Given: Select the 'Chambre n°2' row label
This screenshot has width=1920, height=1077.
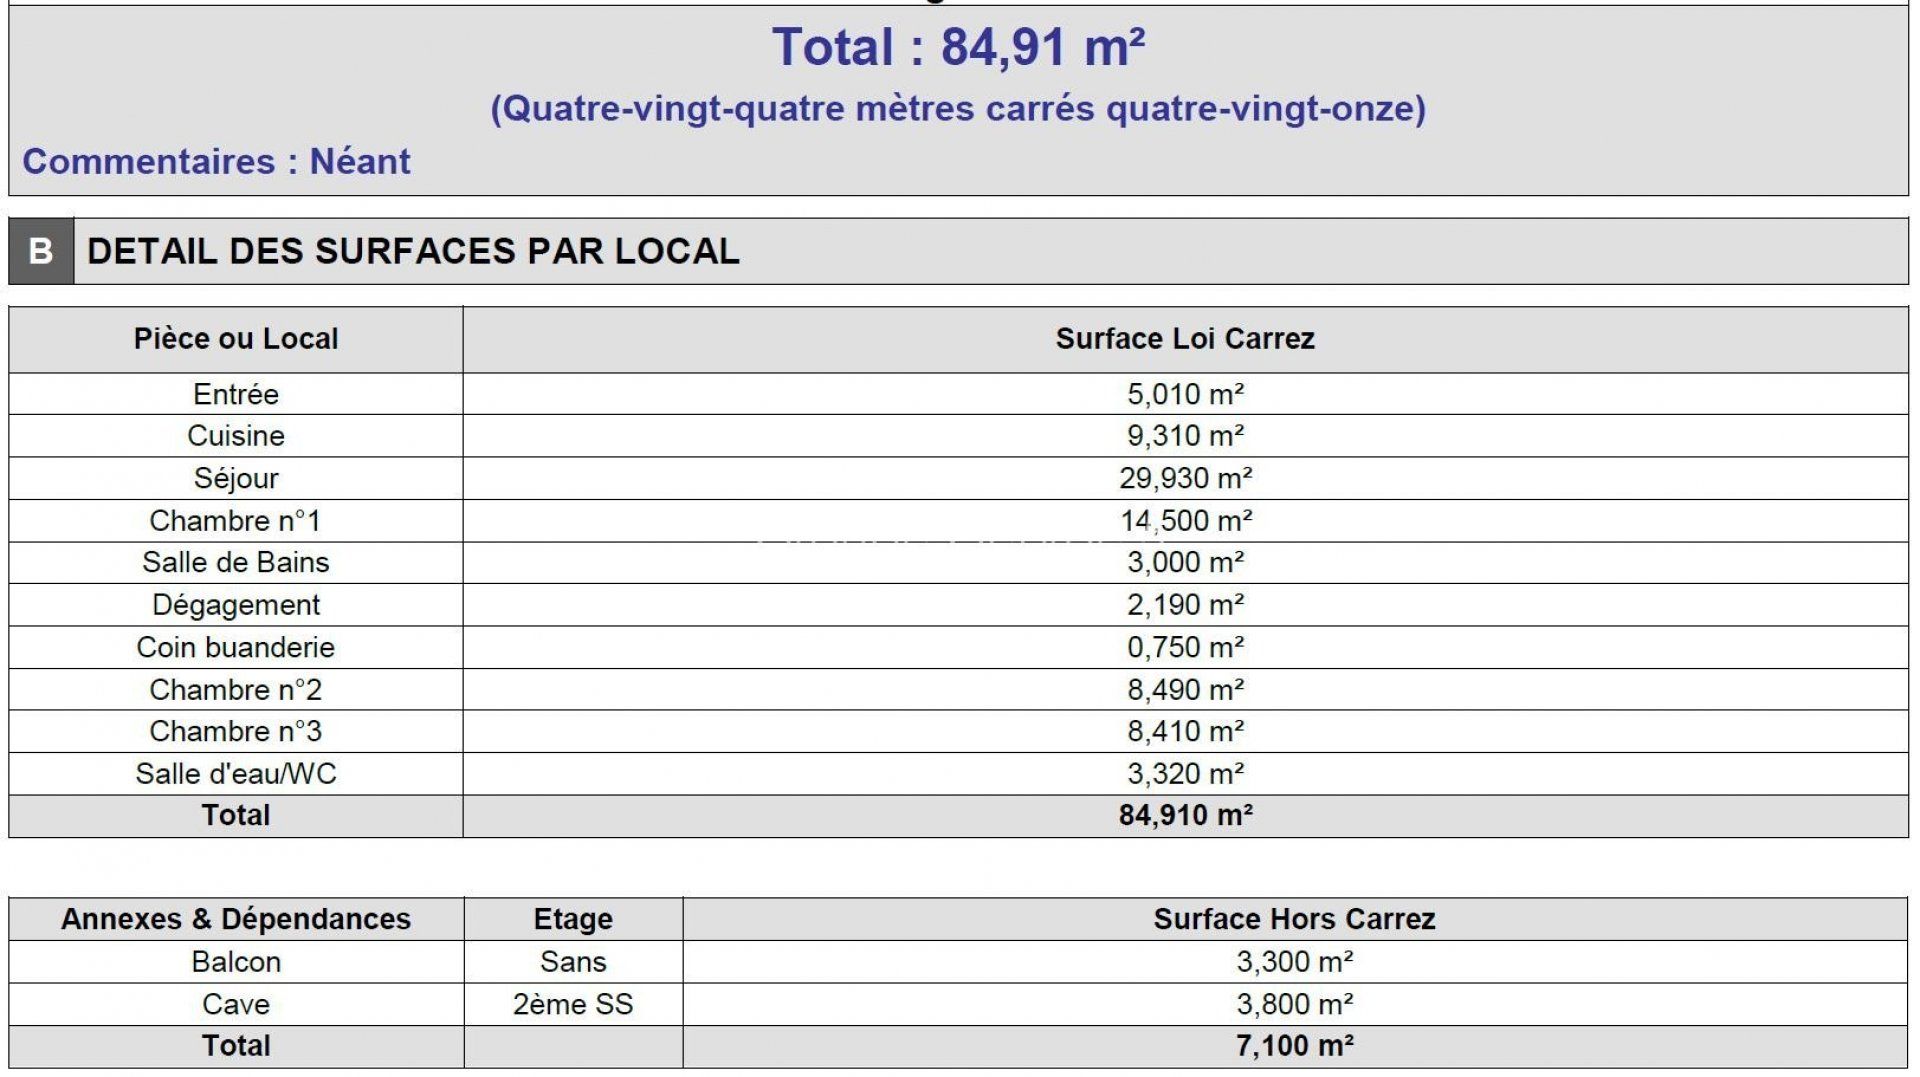Looking at the screenshot, I should pos(236,690).
